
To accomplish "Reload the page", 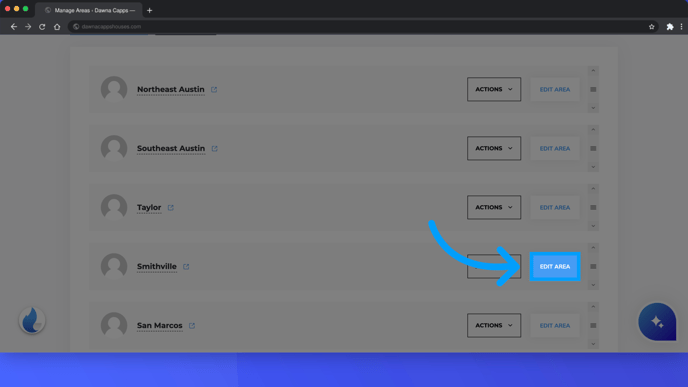I will coord(42,27).
